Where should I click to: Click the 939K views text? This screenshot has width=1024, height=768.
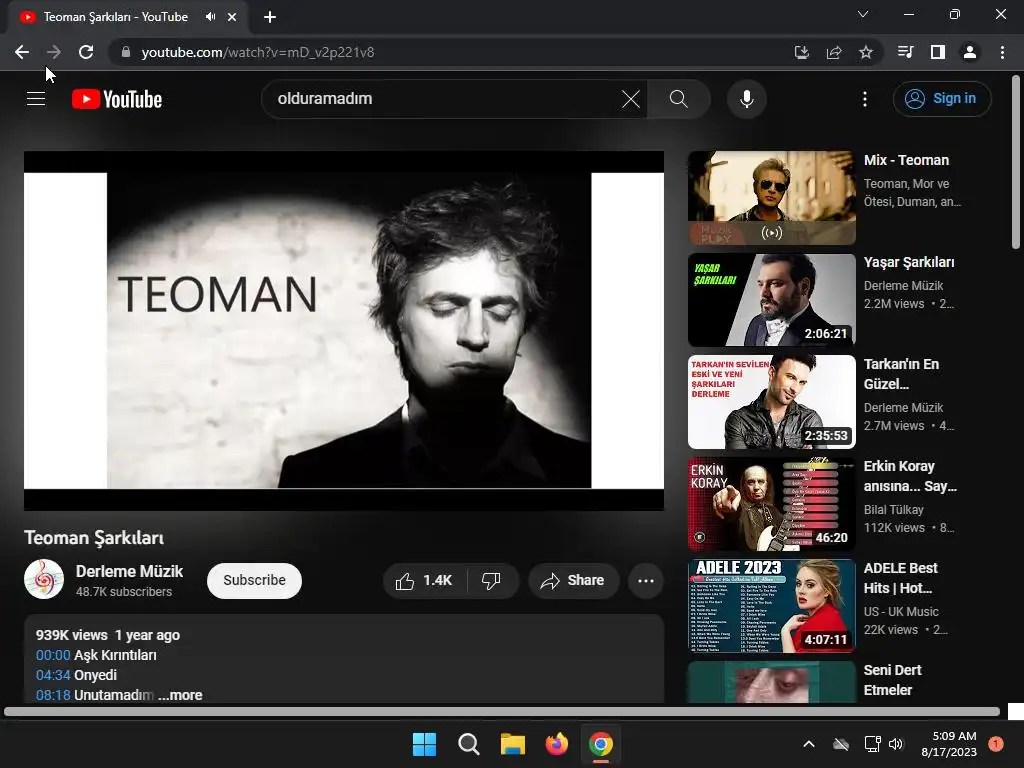tap(71, 635)
